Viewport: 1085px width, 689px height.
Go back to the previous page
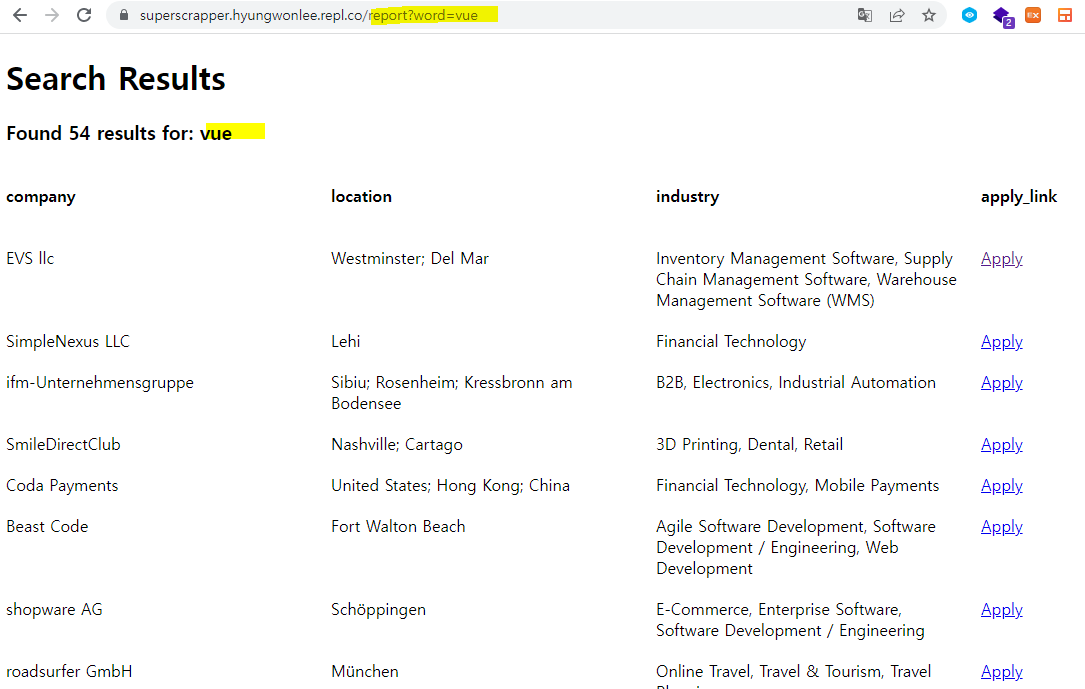click(x=20, y=15)
